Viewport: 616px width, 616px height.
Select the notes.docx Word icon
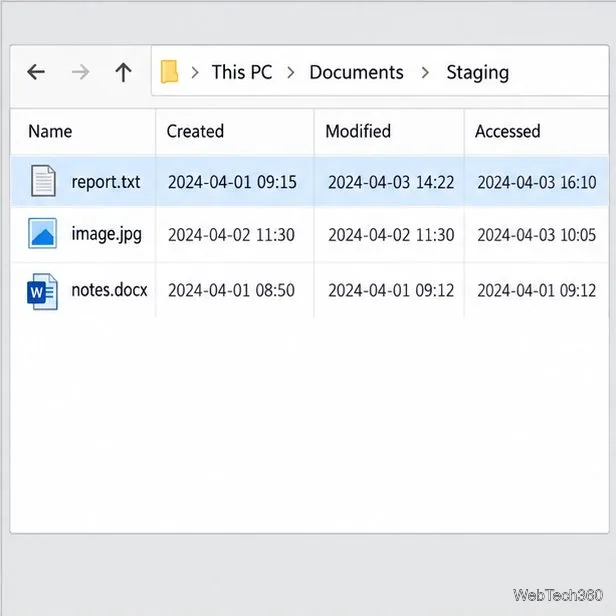pos(42,292)
